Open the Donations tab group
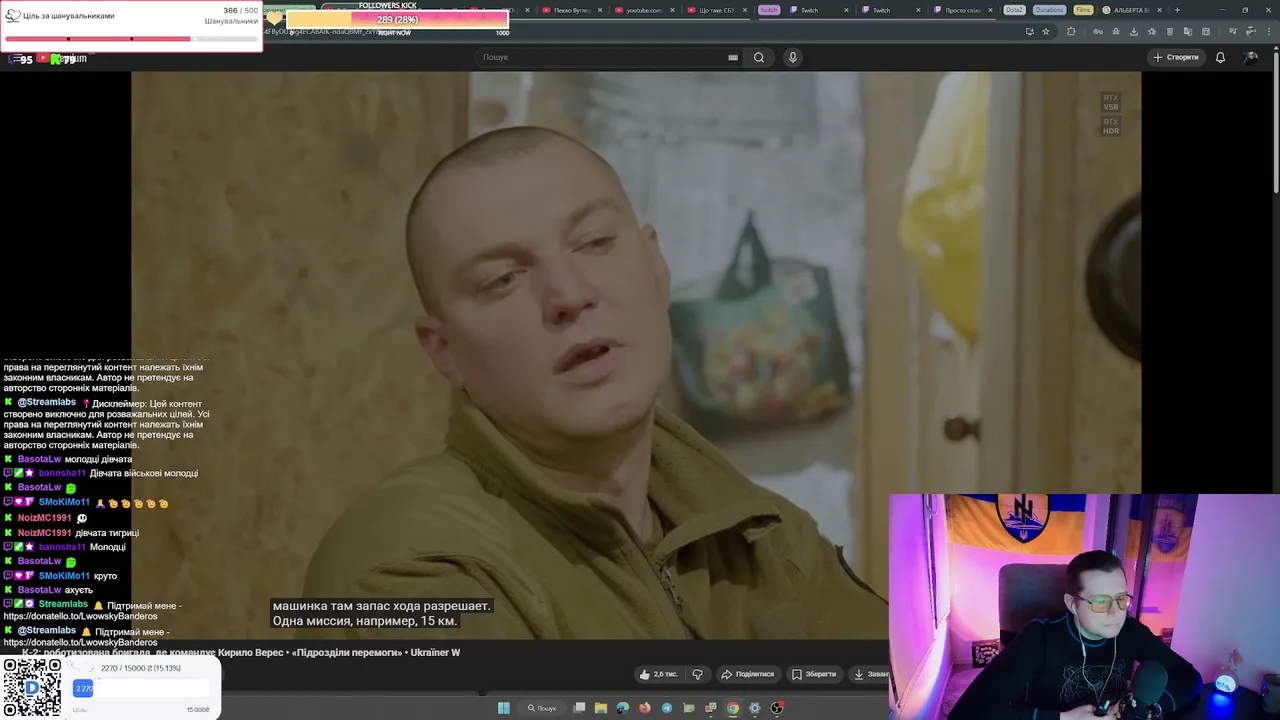The height and width of the screenshot is (720, 1280). [1049, 10]
